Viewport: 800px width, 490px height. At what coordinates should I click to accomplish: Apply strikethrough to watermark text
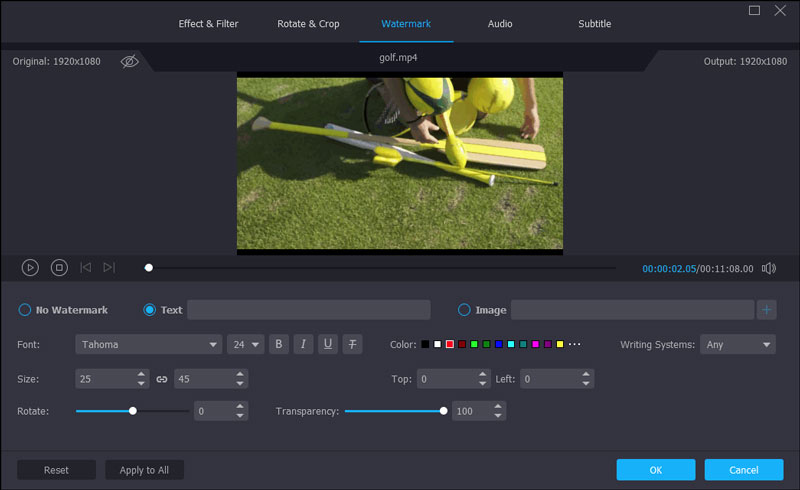click(x=352, y=344)
